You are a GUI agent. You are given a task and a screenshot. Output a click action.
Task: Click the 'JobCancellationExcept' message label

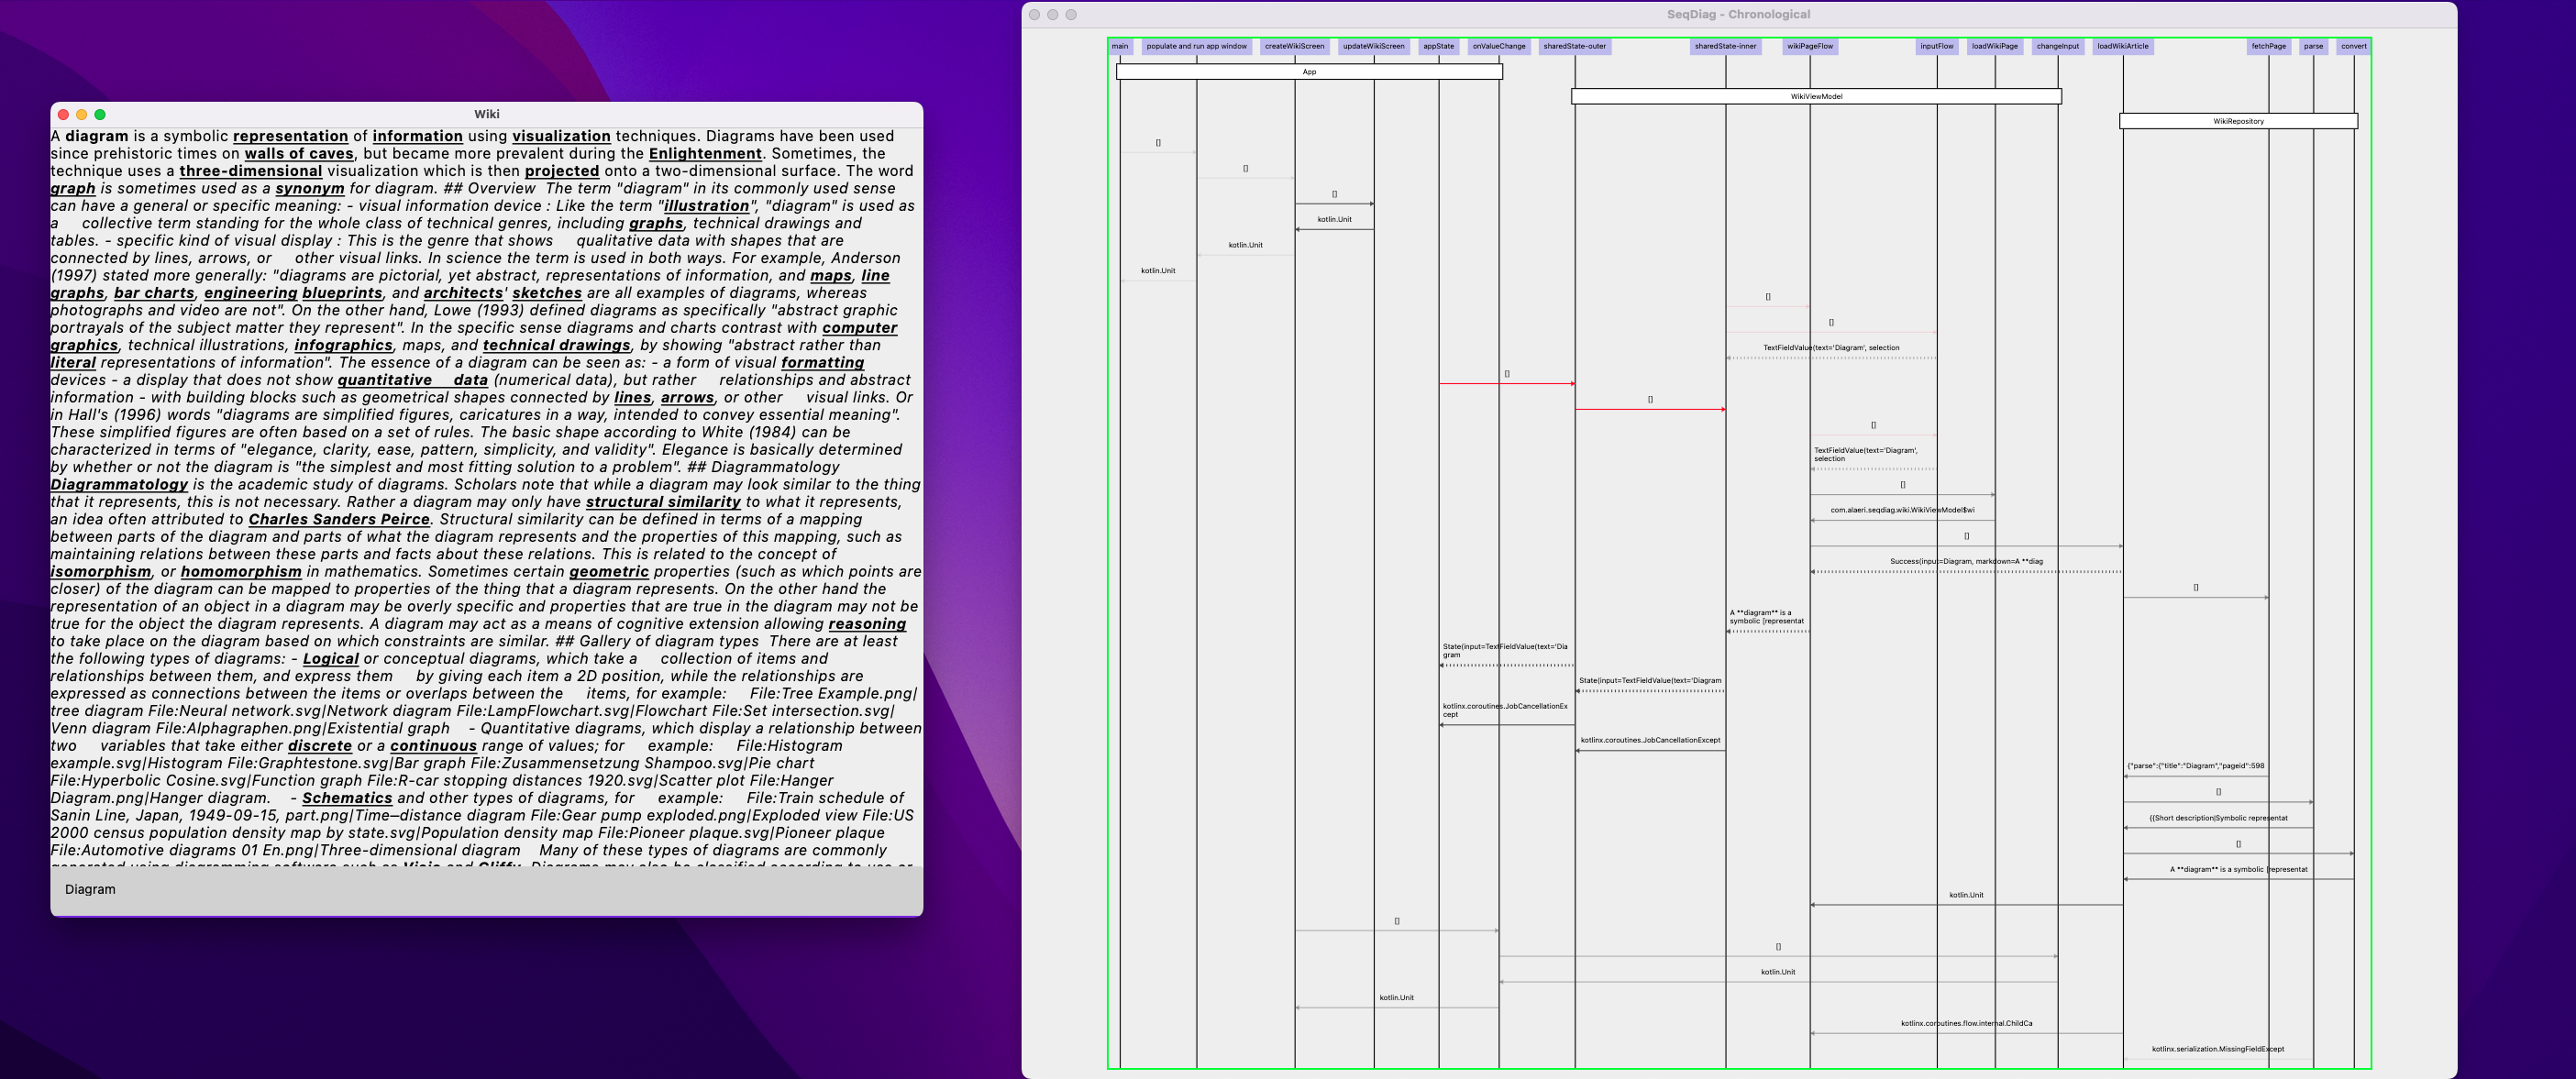pyautogui.click(x=1650, y=741)
